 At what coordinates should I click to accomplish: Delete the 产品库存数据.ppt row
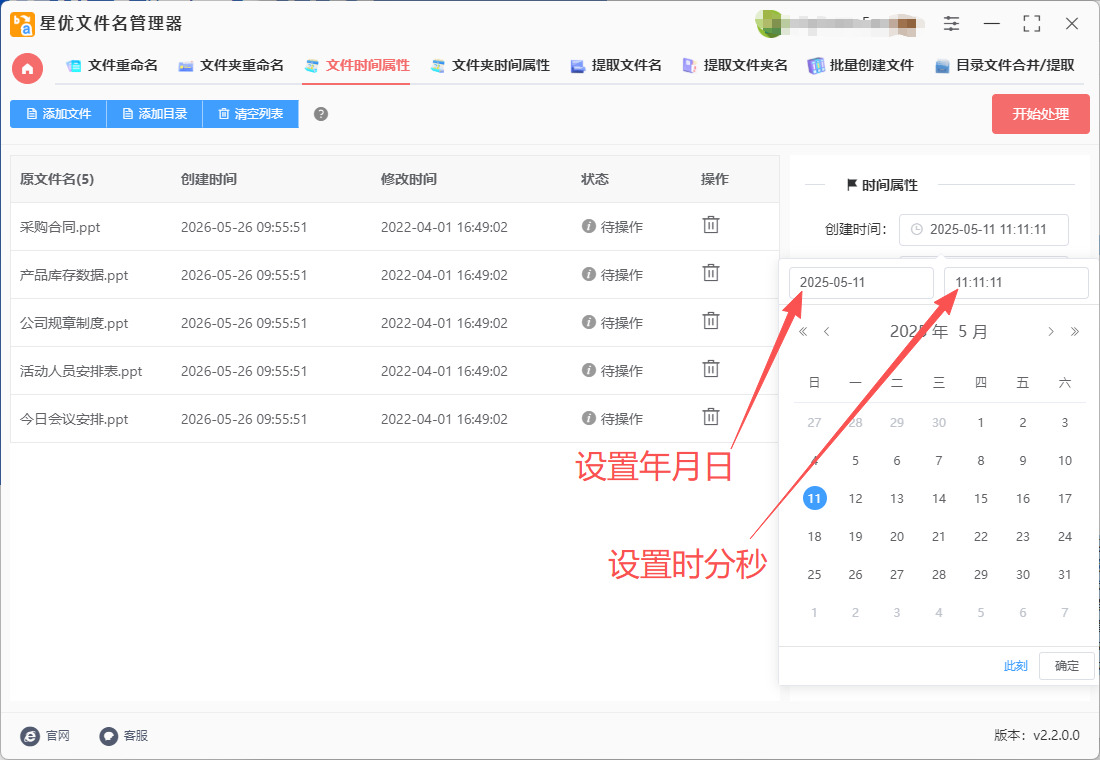711,273
